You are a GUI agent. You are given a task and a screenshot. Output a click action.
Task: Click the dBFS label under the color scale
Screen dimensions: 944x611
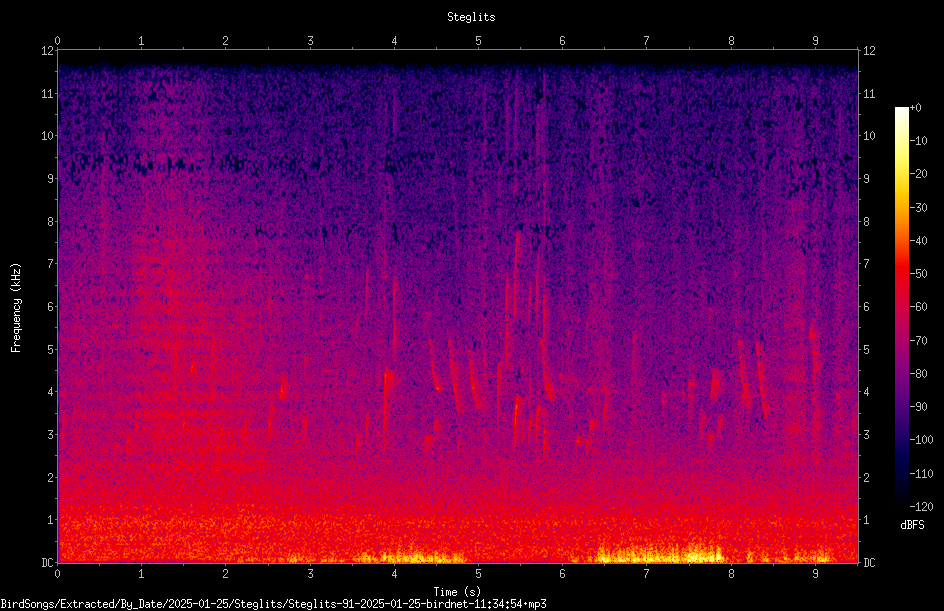(x=912, y=525)
